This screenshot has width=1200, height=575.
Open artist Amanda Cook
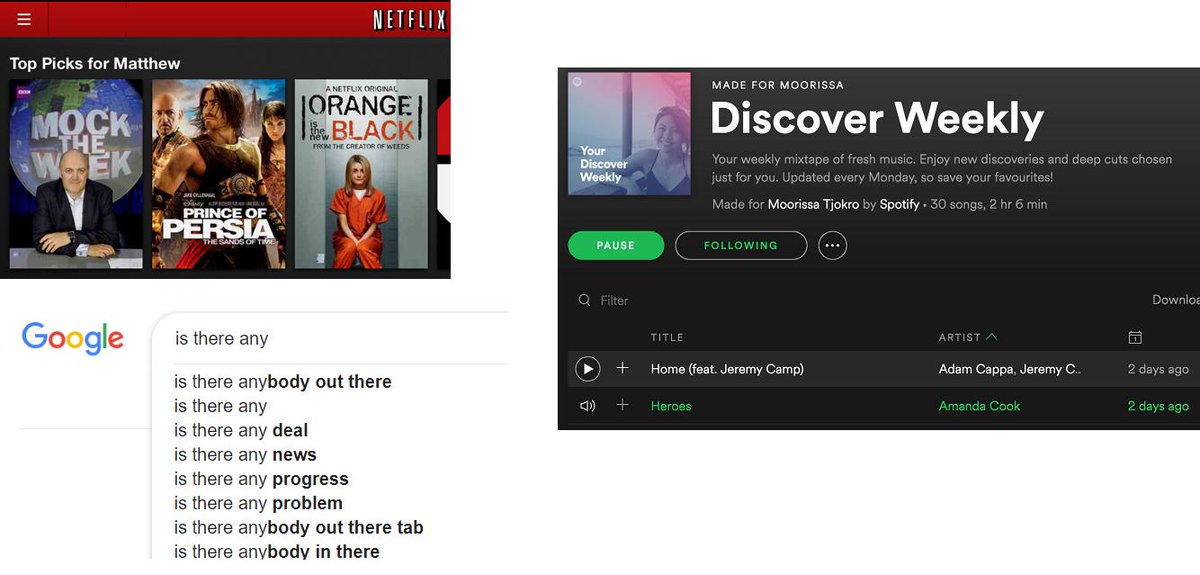pyautogui.click(x=980, y=406)
